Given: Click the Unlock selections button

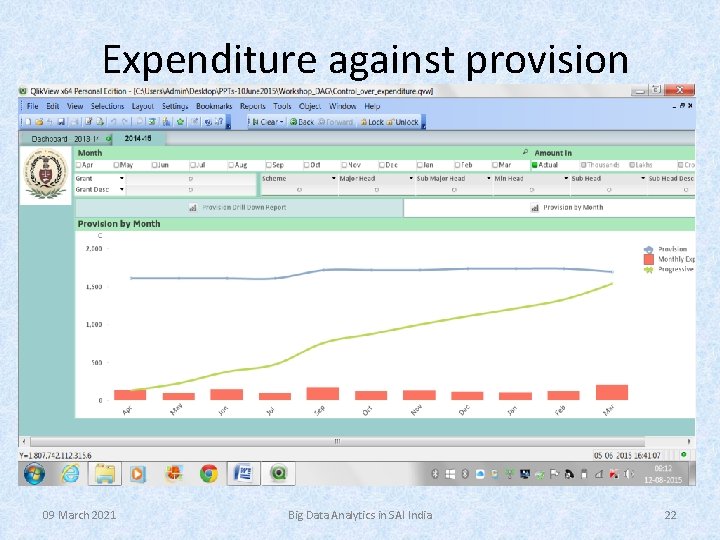Looking at the screenshot, I should coord(402,122).
